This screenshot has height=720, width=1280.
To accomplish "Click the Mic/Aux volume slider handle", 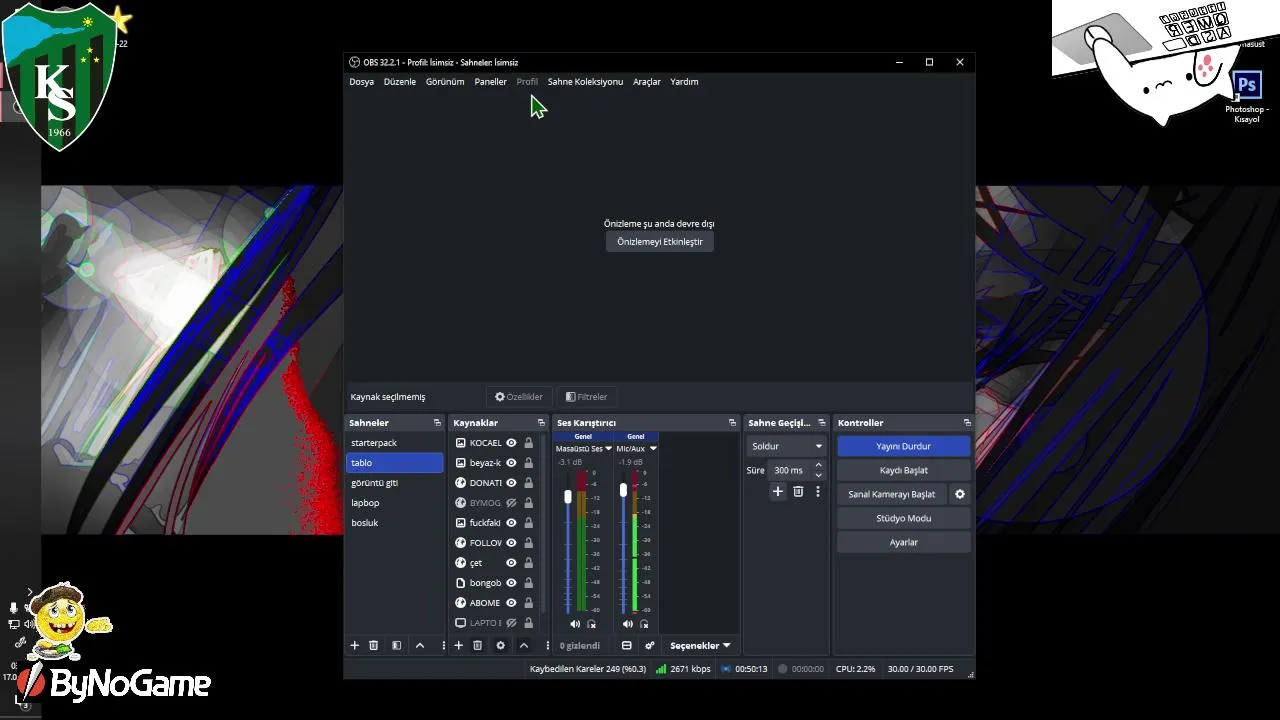I will point(623,490).
